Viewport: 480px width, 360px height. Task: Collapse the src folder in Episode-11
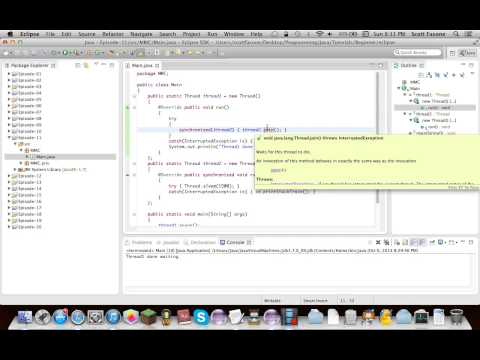pos(15,144)
